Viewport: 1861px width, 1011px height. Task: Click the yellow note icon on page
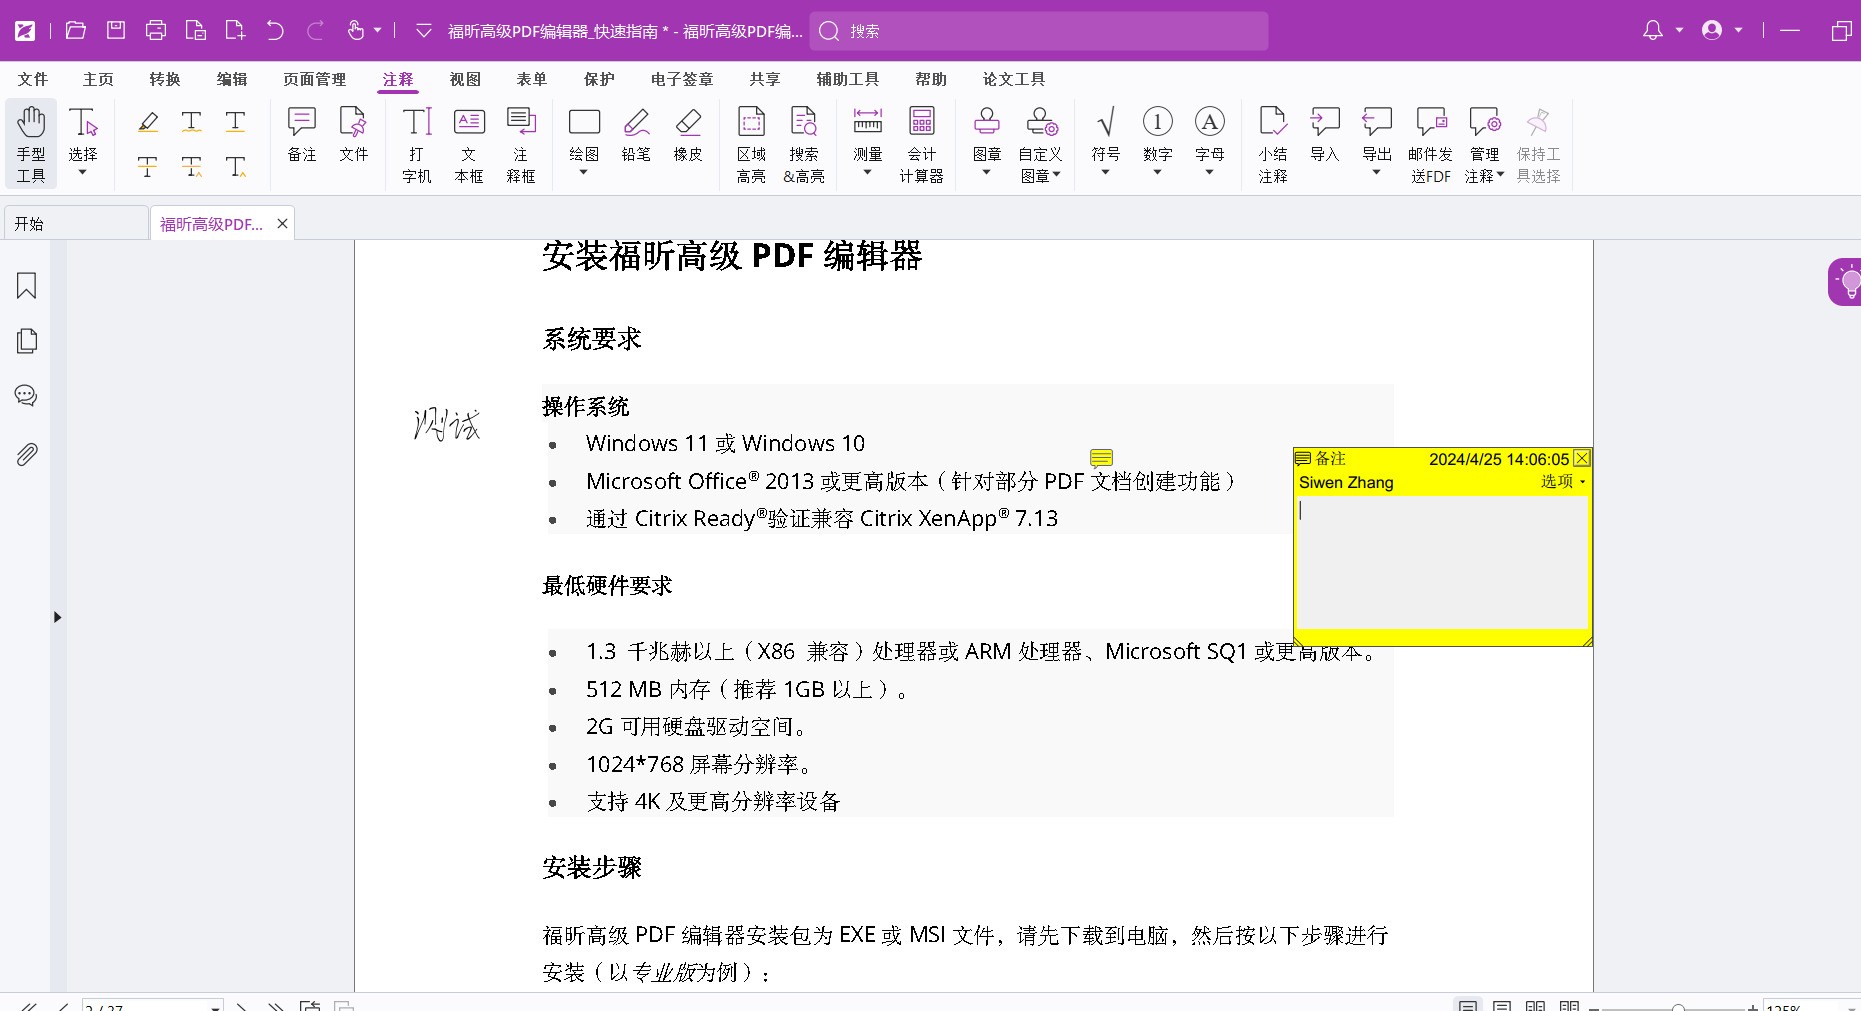coord(1101,458)
